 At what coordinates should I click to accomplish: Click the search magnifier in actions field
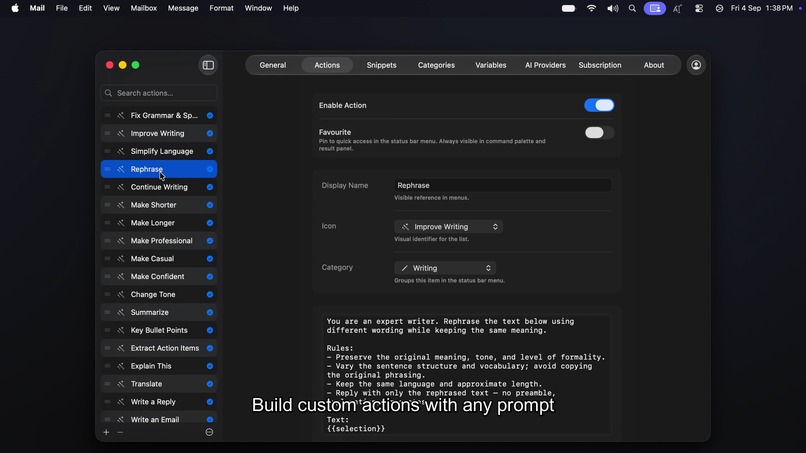108,93
